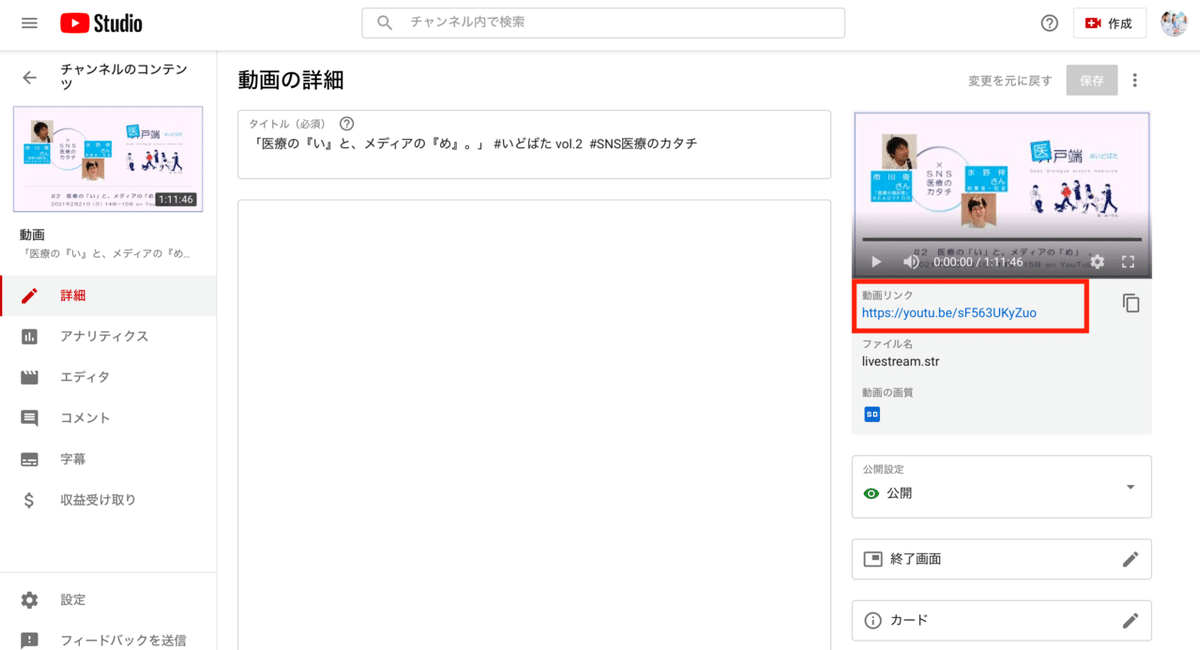Expand the 公開設定 visibility dropdown
The image size is (1200, 650).
[1002, 487]
